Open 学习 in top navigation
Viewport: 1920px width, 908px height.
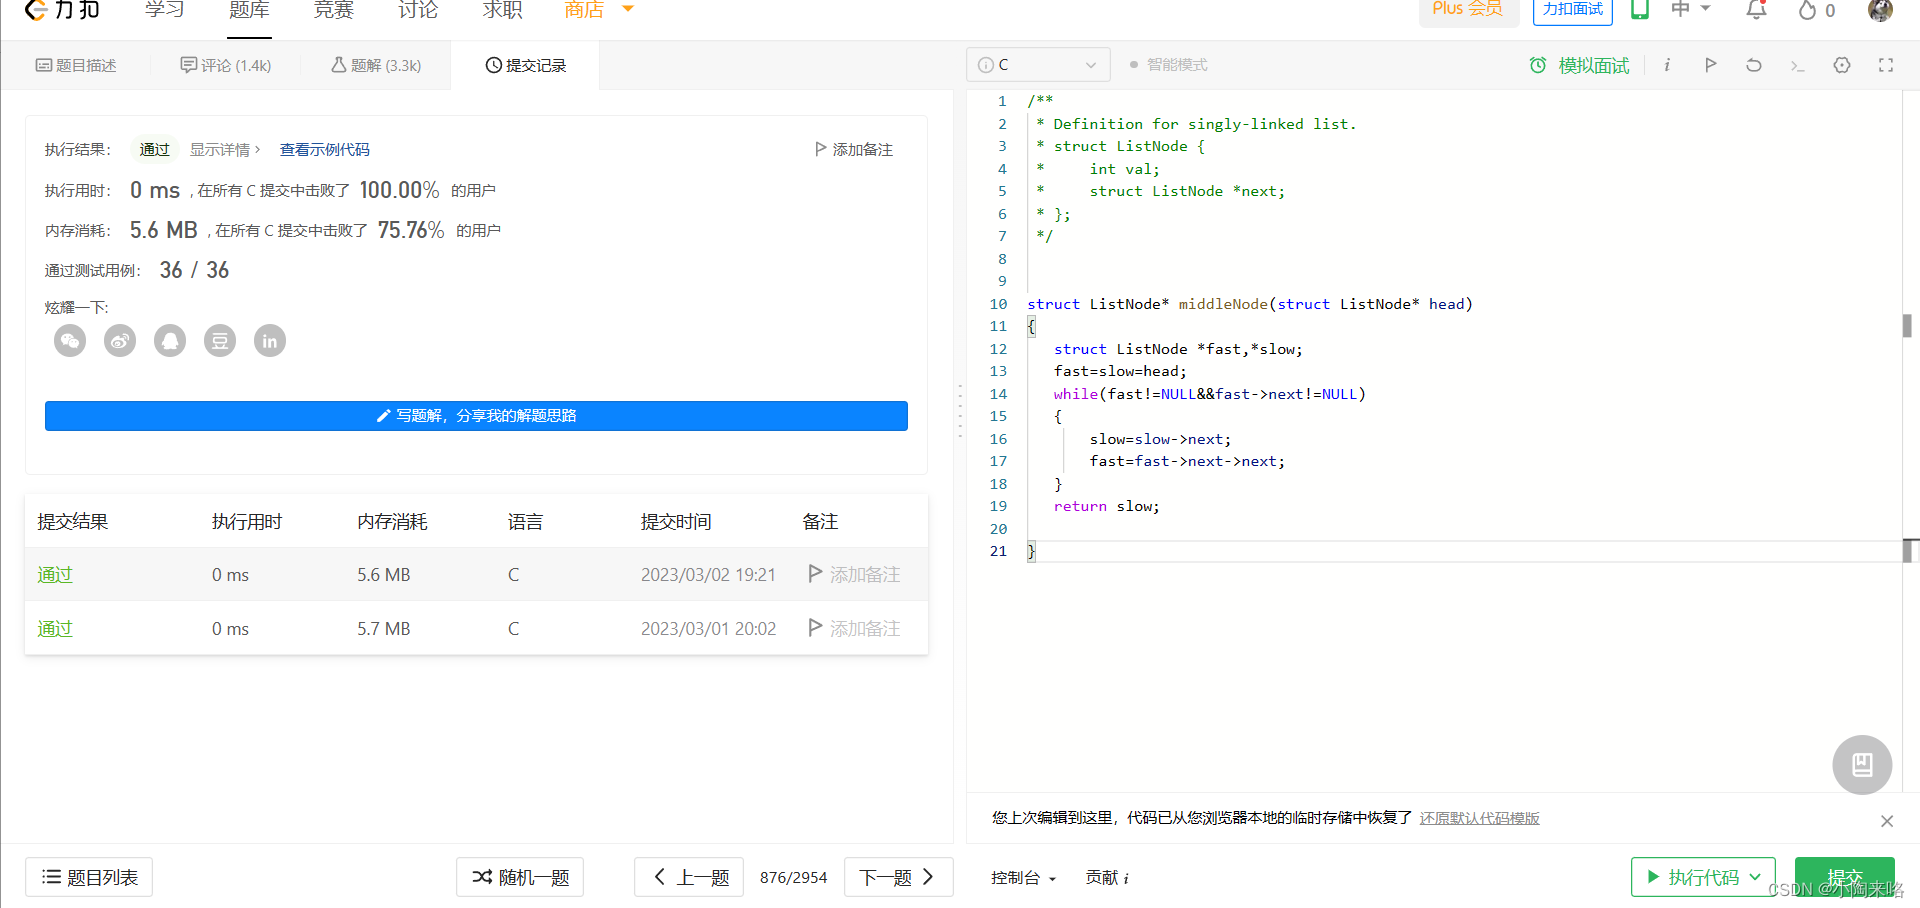tap(165, 10)
